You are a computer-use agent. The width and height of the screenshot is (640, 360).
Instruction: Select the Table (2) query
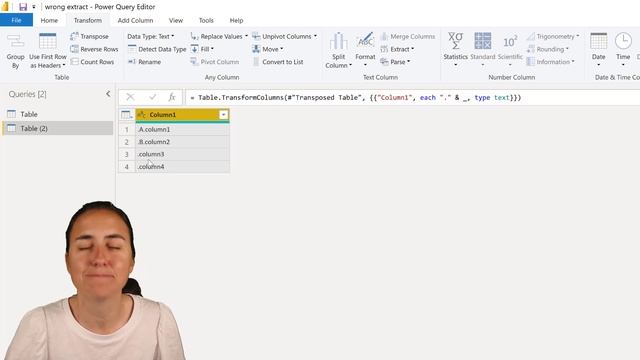point(58,128)
